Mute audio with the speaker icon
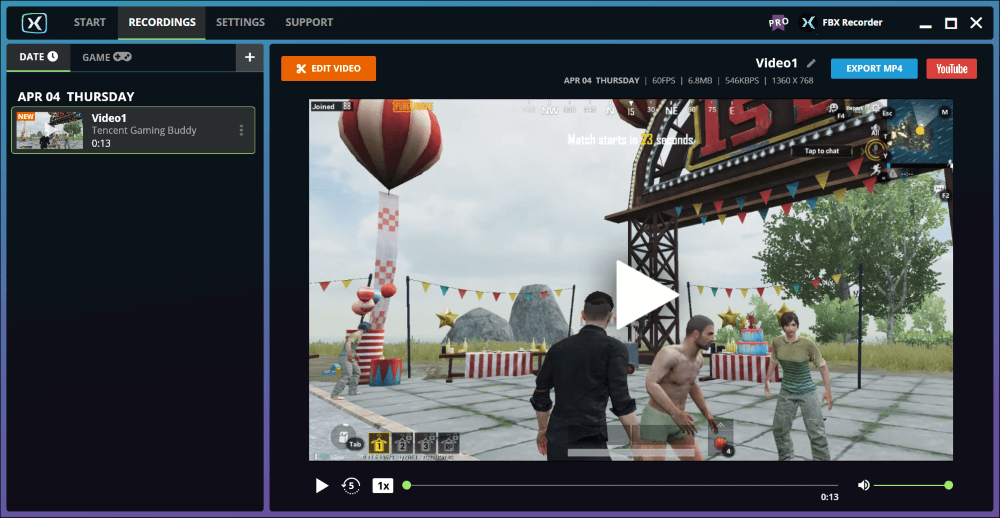 tap(864, 485)
